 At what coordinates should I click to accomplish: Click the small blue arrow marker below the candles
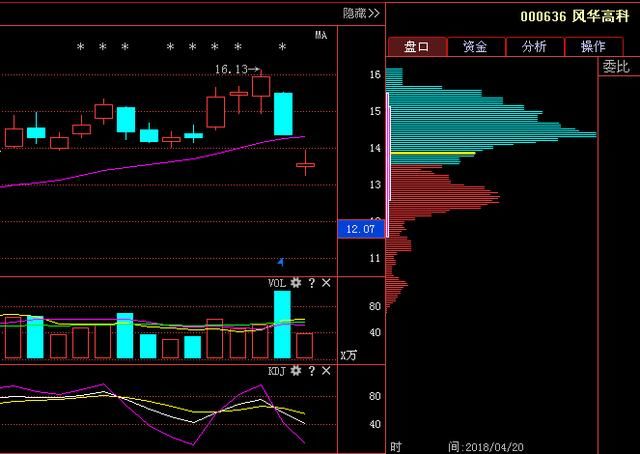point(280,261)
